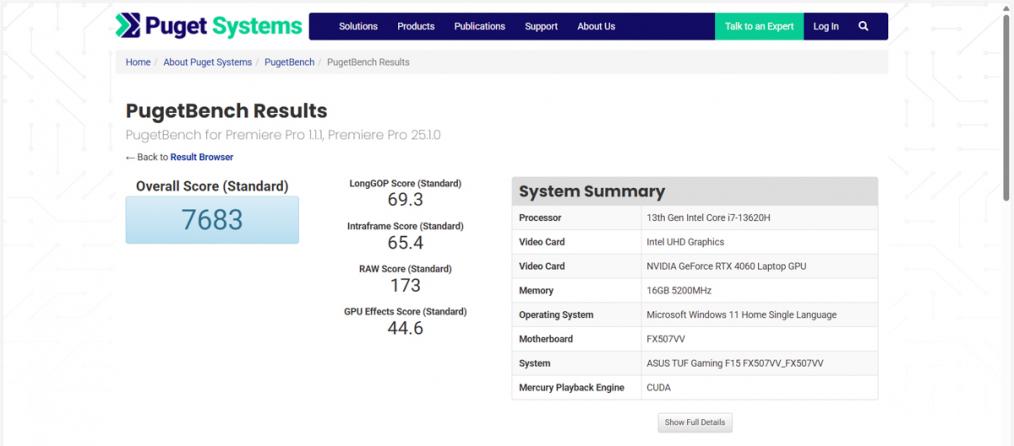Select processor value i7-13620H
The image size is (1014, 446).
tap(708, 218)
